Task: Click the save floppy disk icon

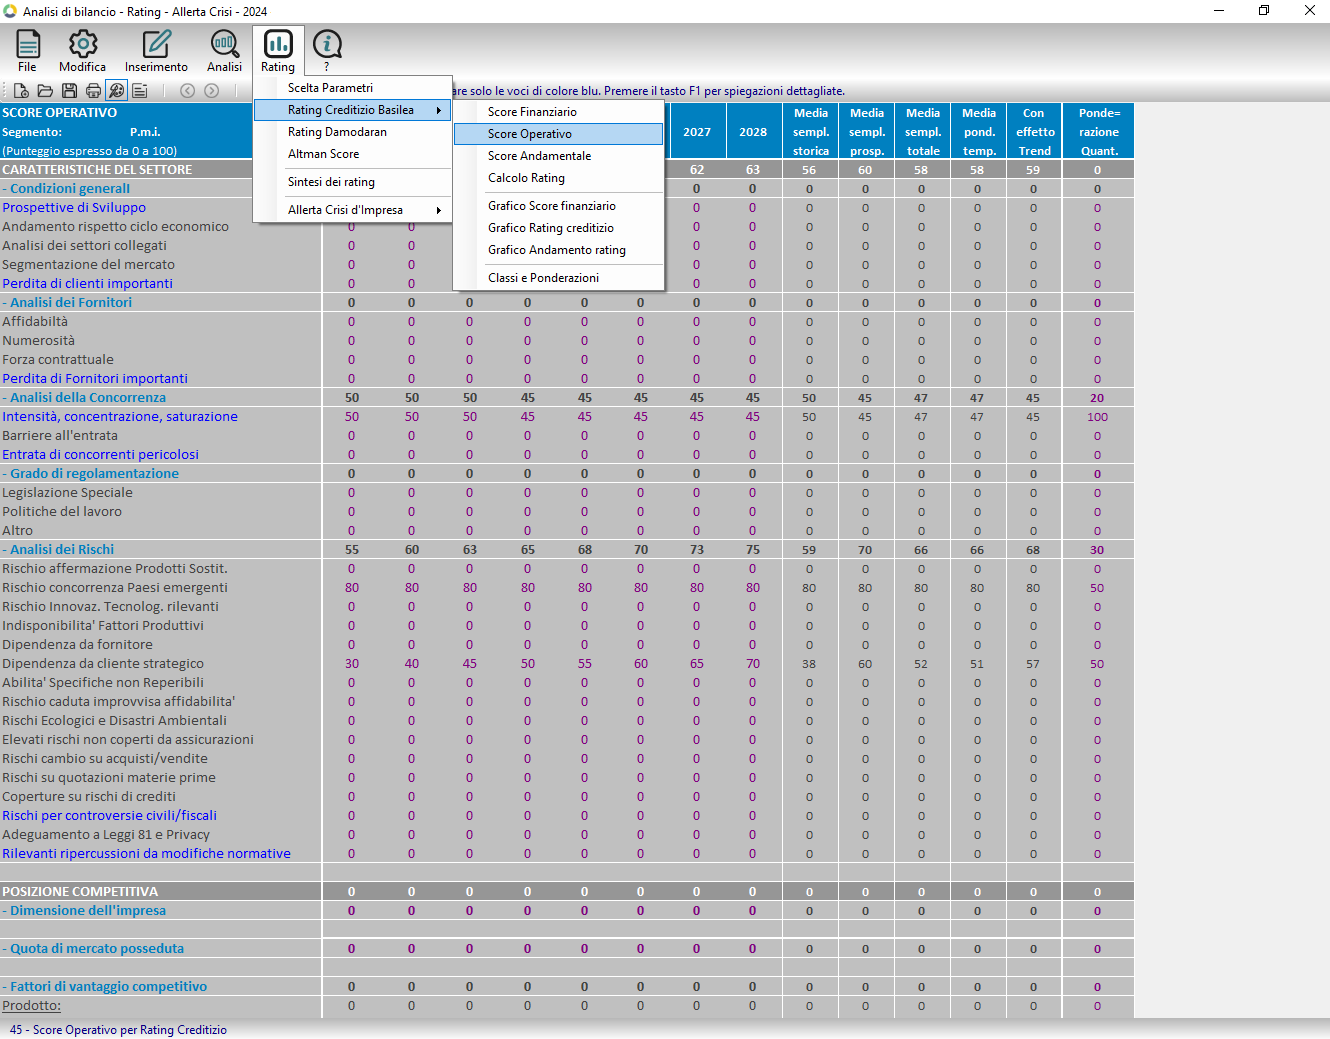Action: pyautogui.click(x=69, y=91)
